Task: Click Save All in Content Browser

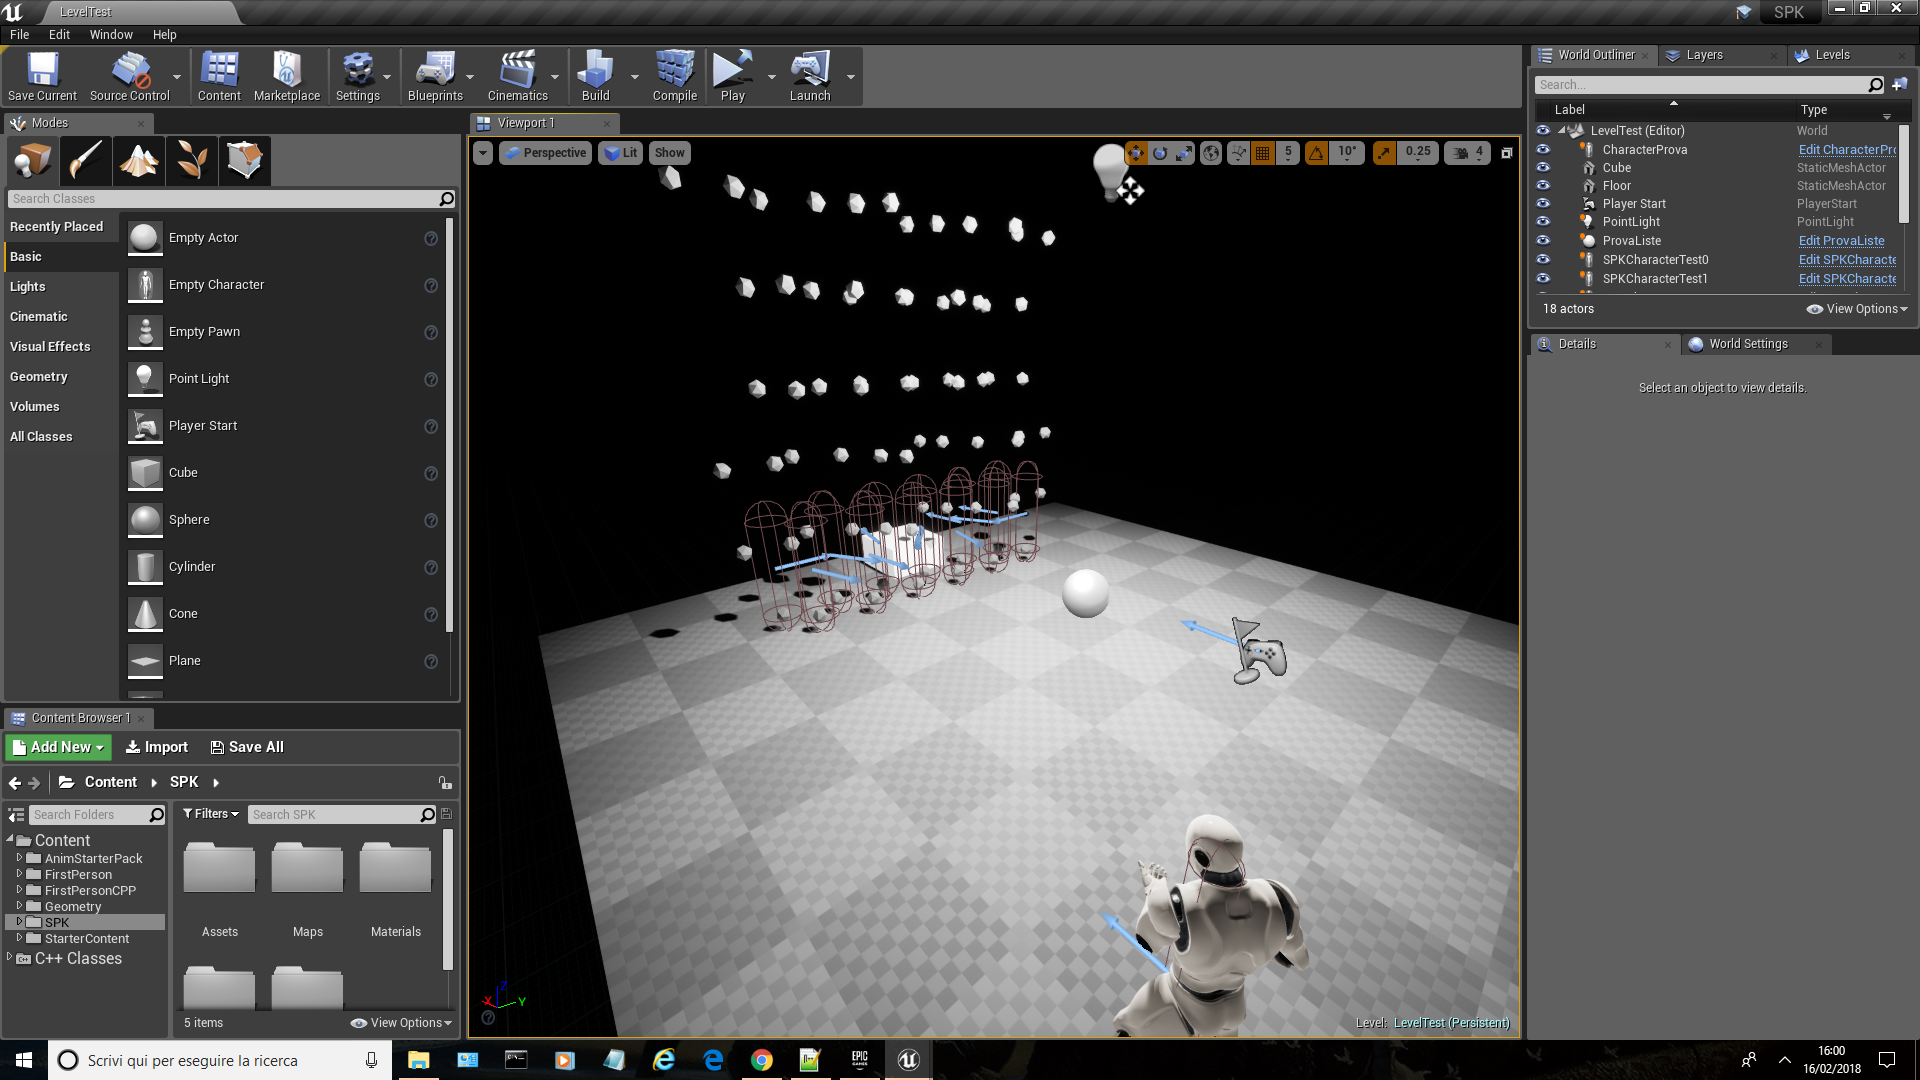Action: tap(247, 747)
